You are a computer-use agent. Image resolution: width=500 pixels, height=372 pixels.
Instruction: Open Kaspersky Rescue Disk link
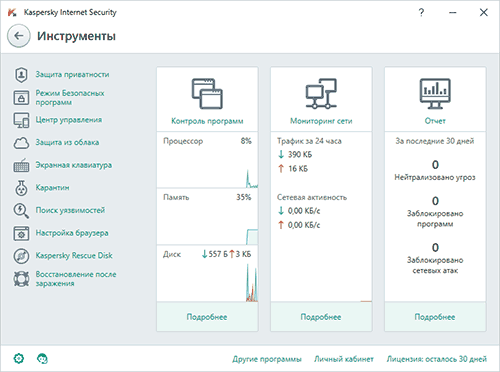tap(74, 256)
